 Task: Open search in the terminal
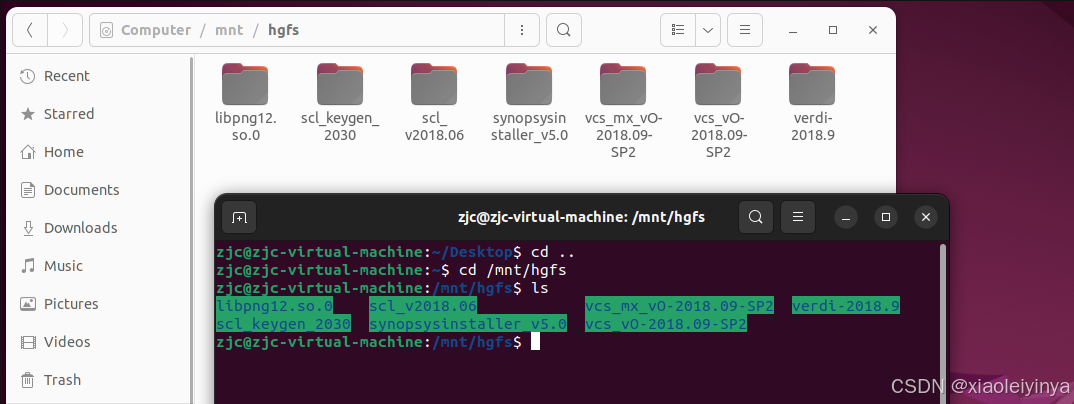click(x=755, y=218)
